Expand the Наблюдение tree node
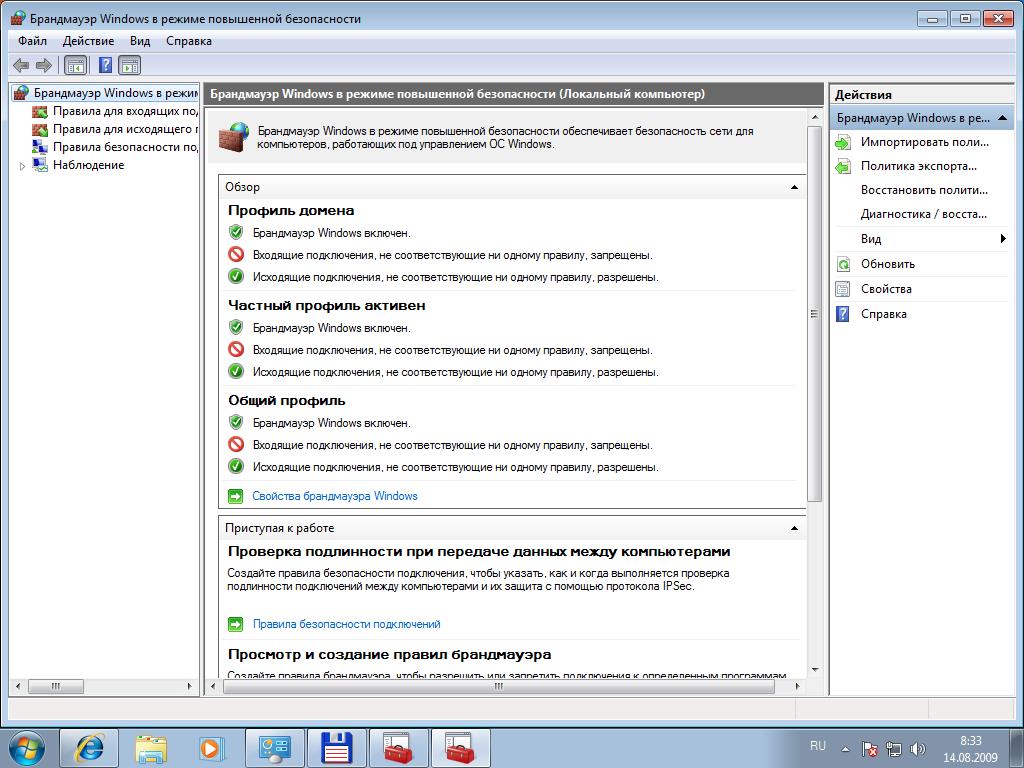 tap(22, 166)
